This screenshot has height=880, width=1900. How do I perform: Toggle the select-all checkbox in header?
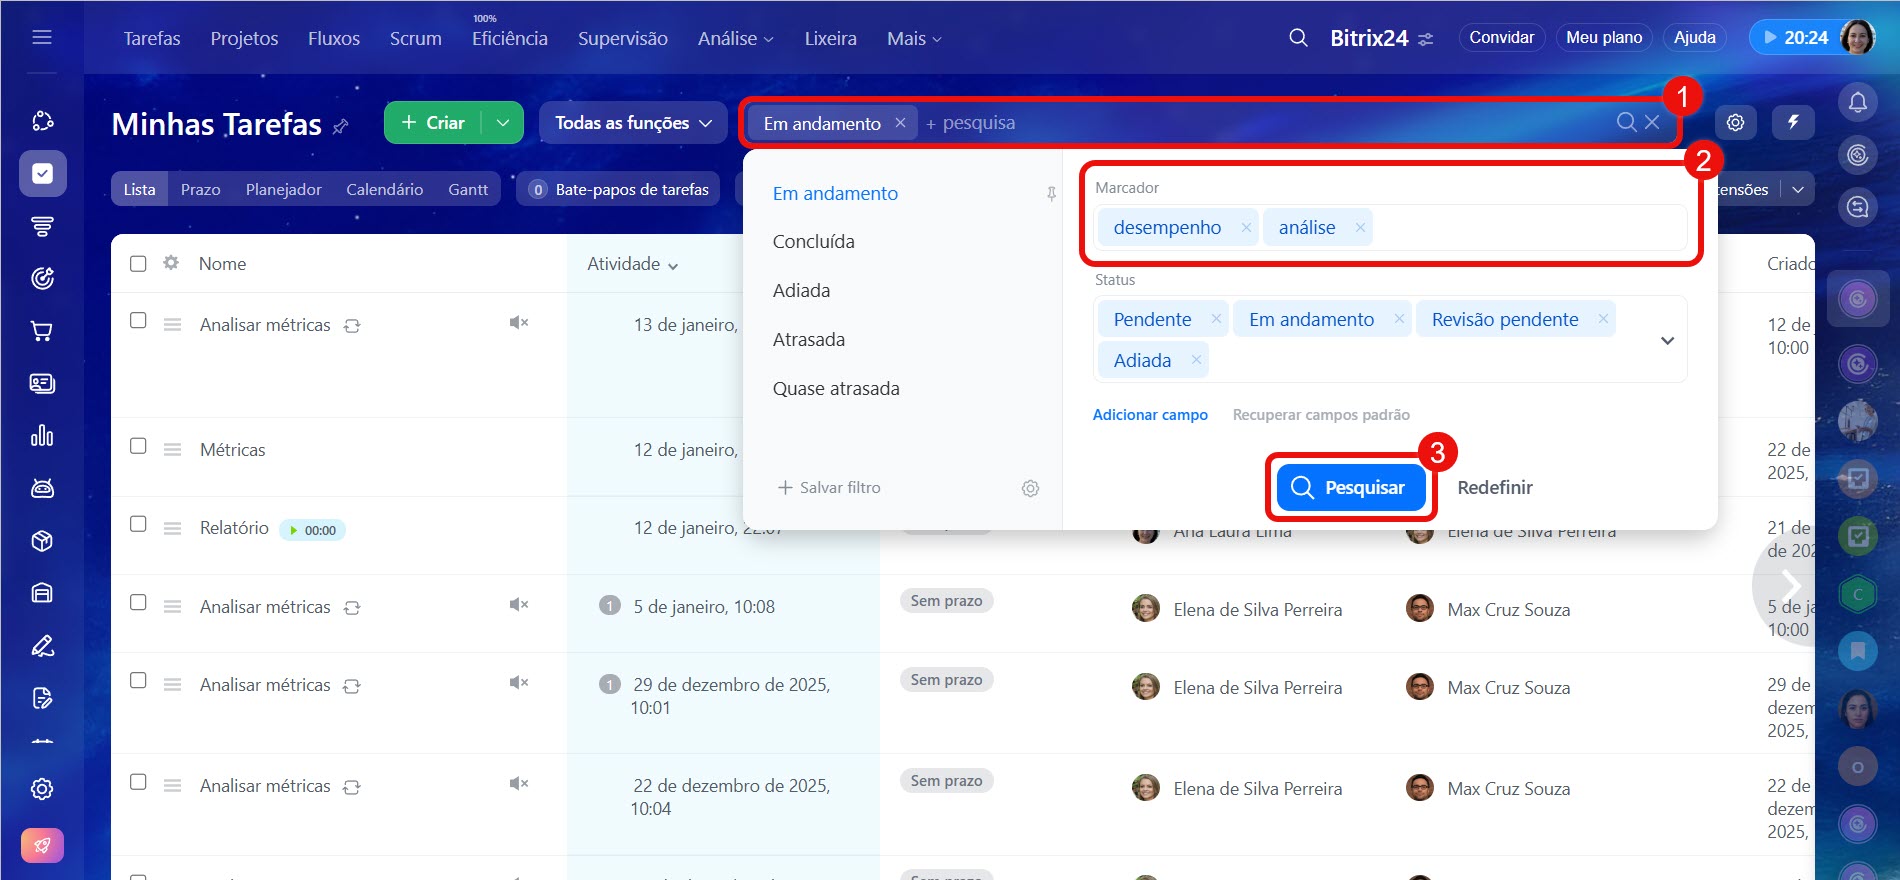(138, 264)
